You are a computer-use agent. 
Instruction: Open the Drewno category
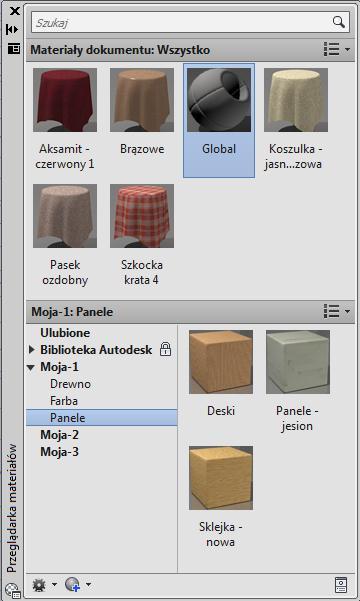coord(71,384)
